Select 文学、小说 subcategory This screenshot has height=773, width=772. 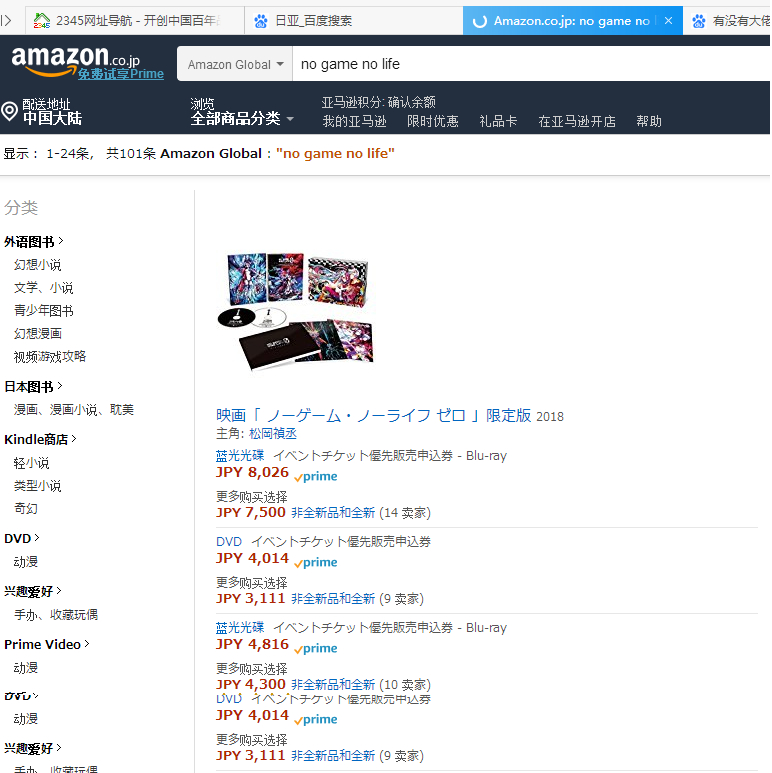[43, 287]
